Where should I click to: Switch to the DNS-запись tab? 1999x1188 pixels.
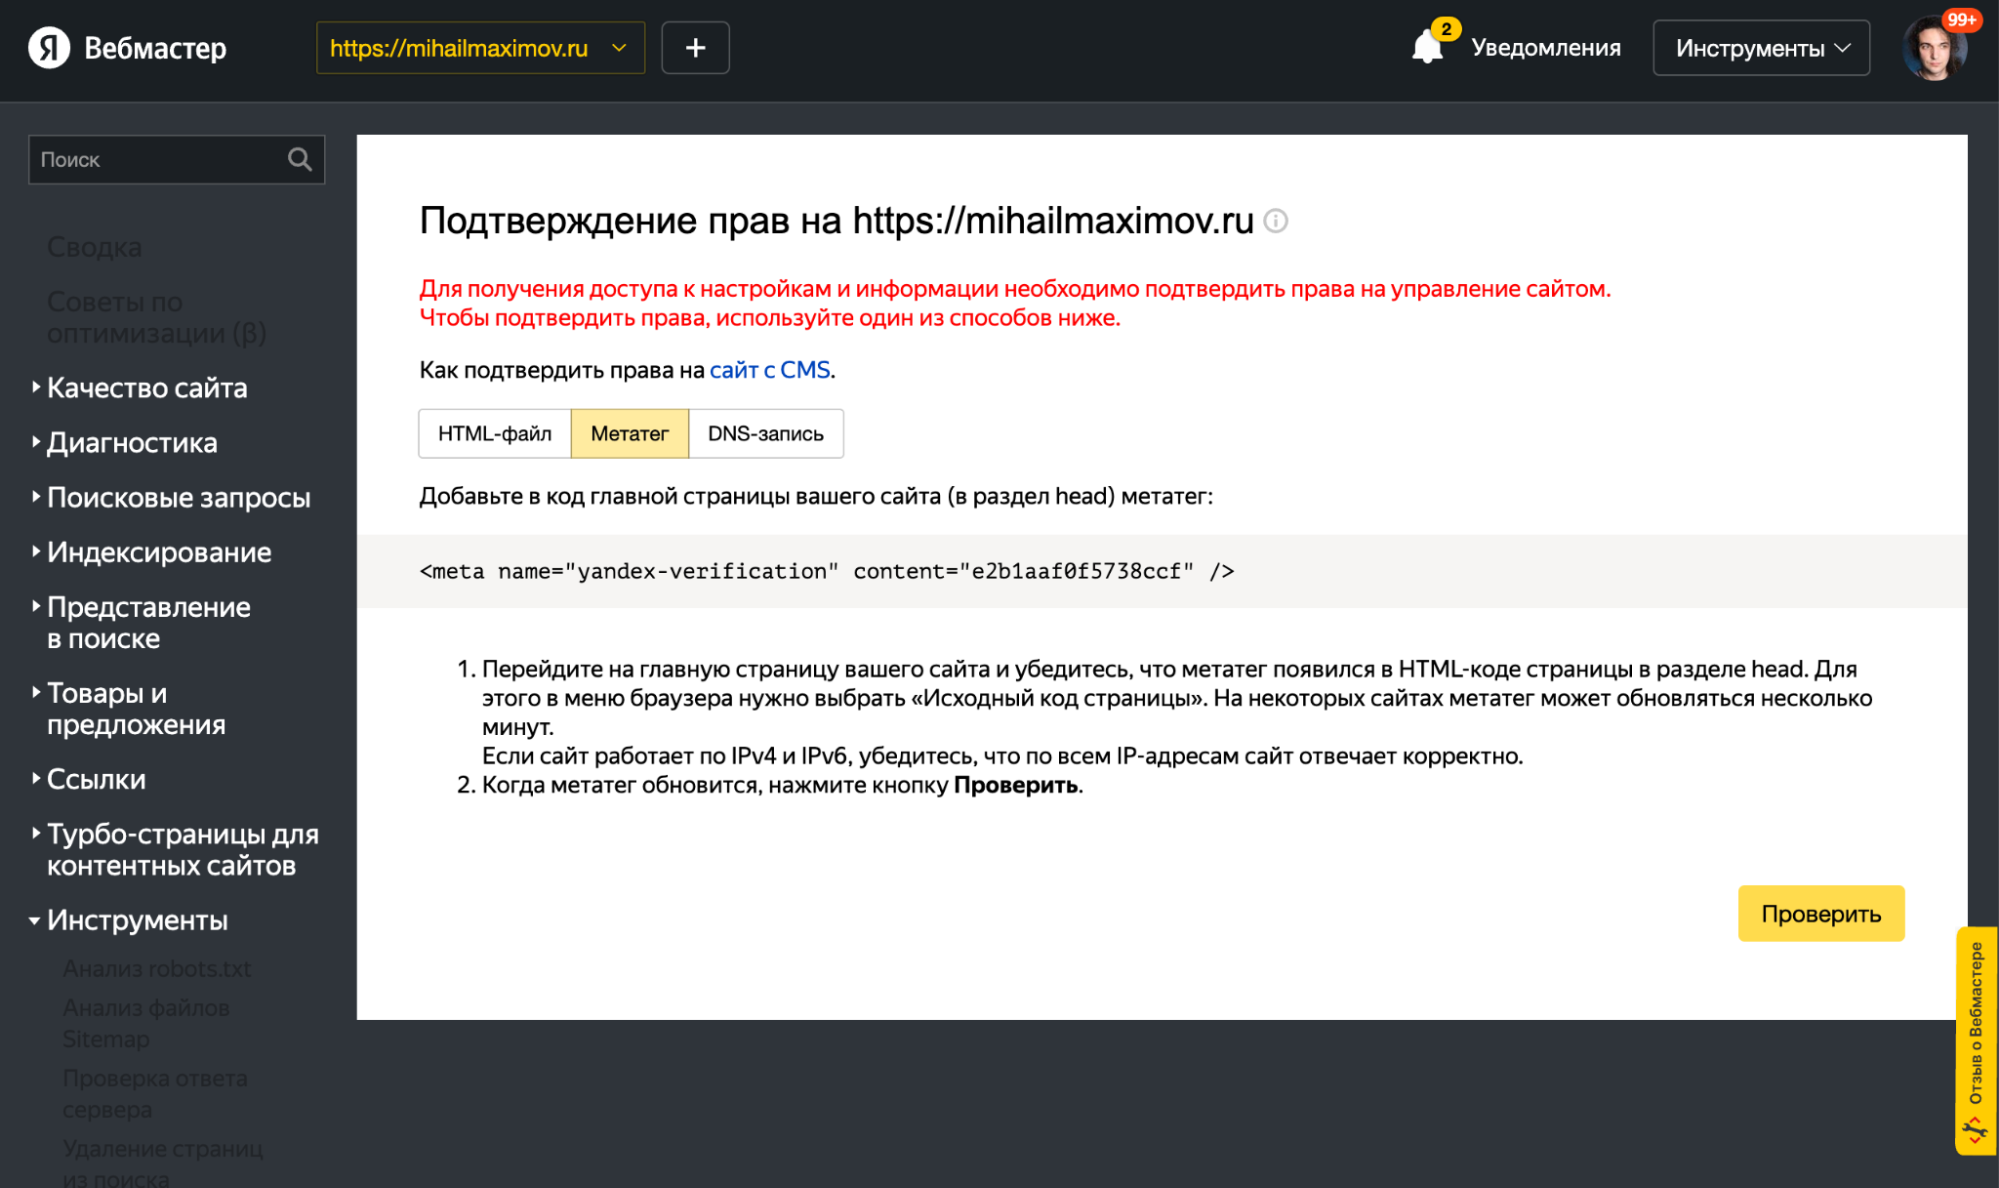[765, 433]
